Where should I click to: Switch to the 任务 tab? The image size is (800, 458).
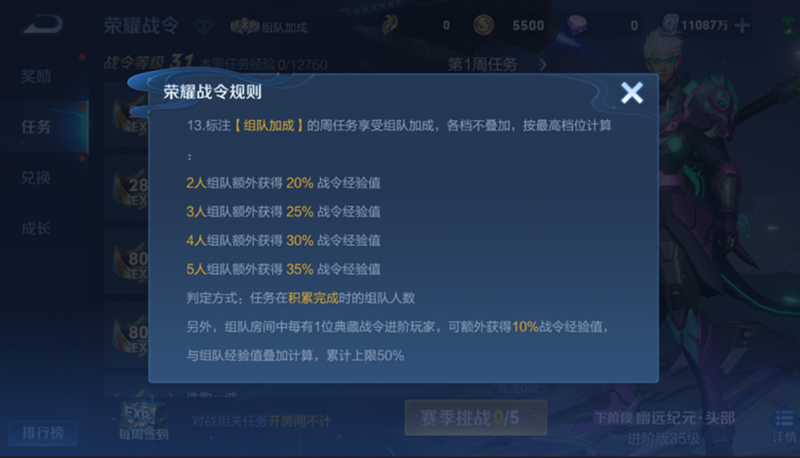pos(36,126)
